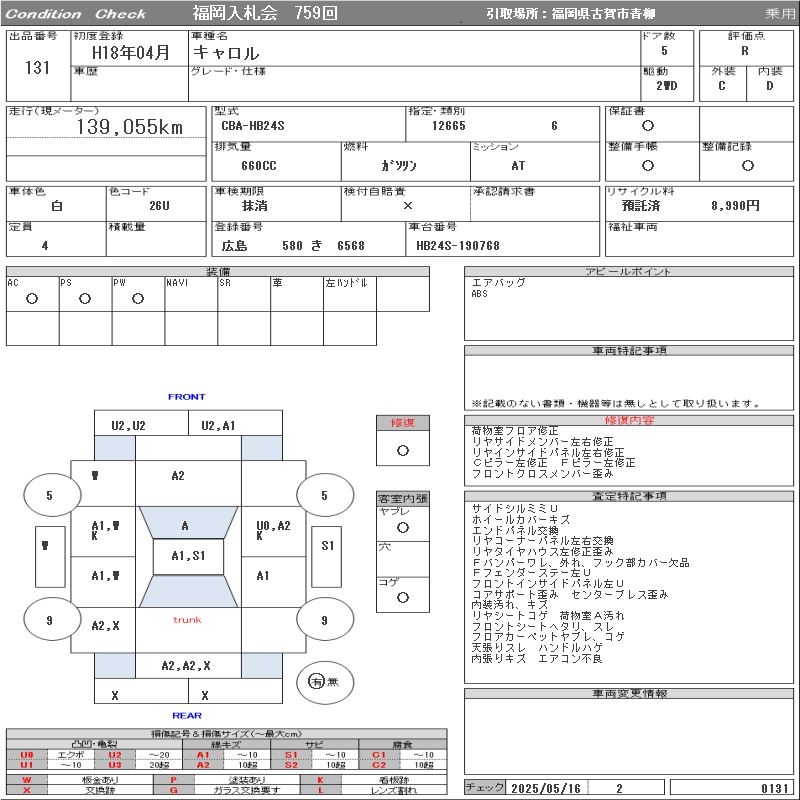The width and height of the screenshot is (800, 800).
Task: Select the trunk area in car diagram
Action: pos(187,620)
